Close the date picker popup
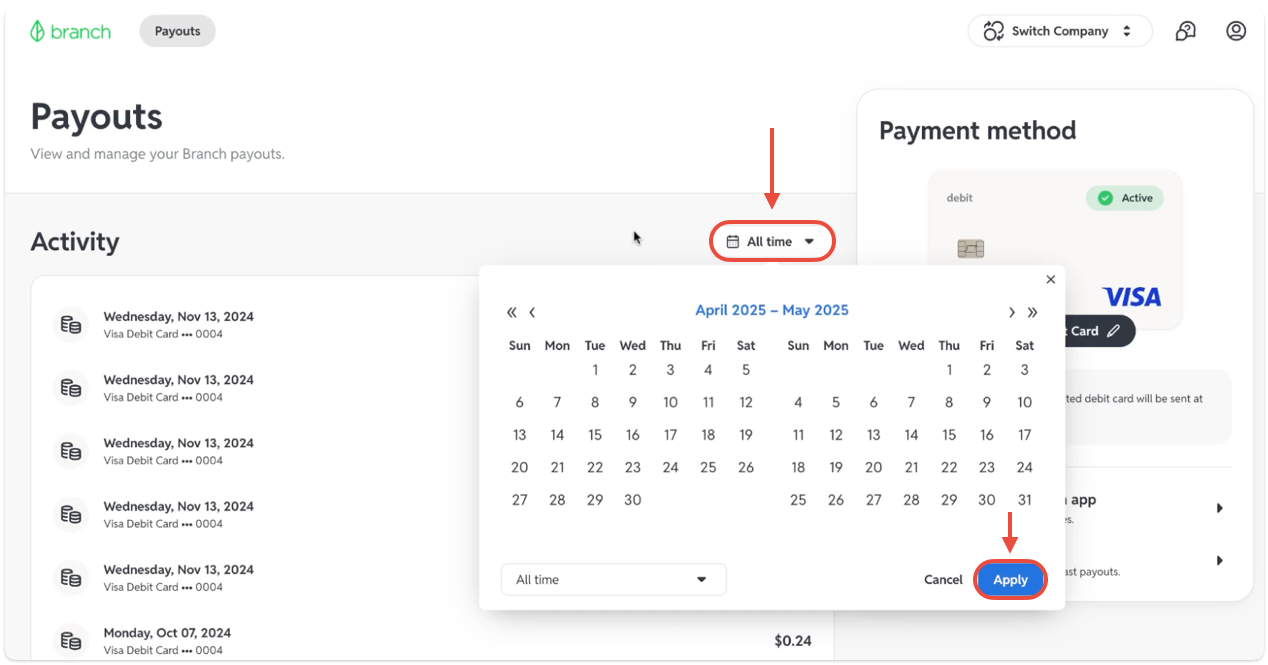The image size is (1268, 665). click(1050, 280)
